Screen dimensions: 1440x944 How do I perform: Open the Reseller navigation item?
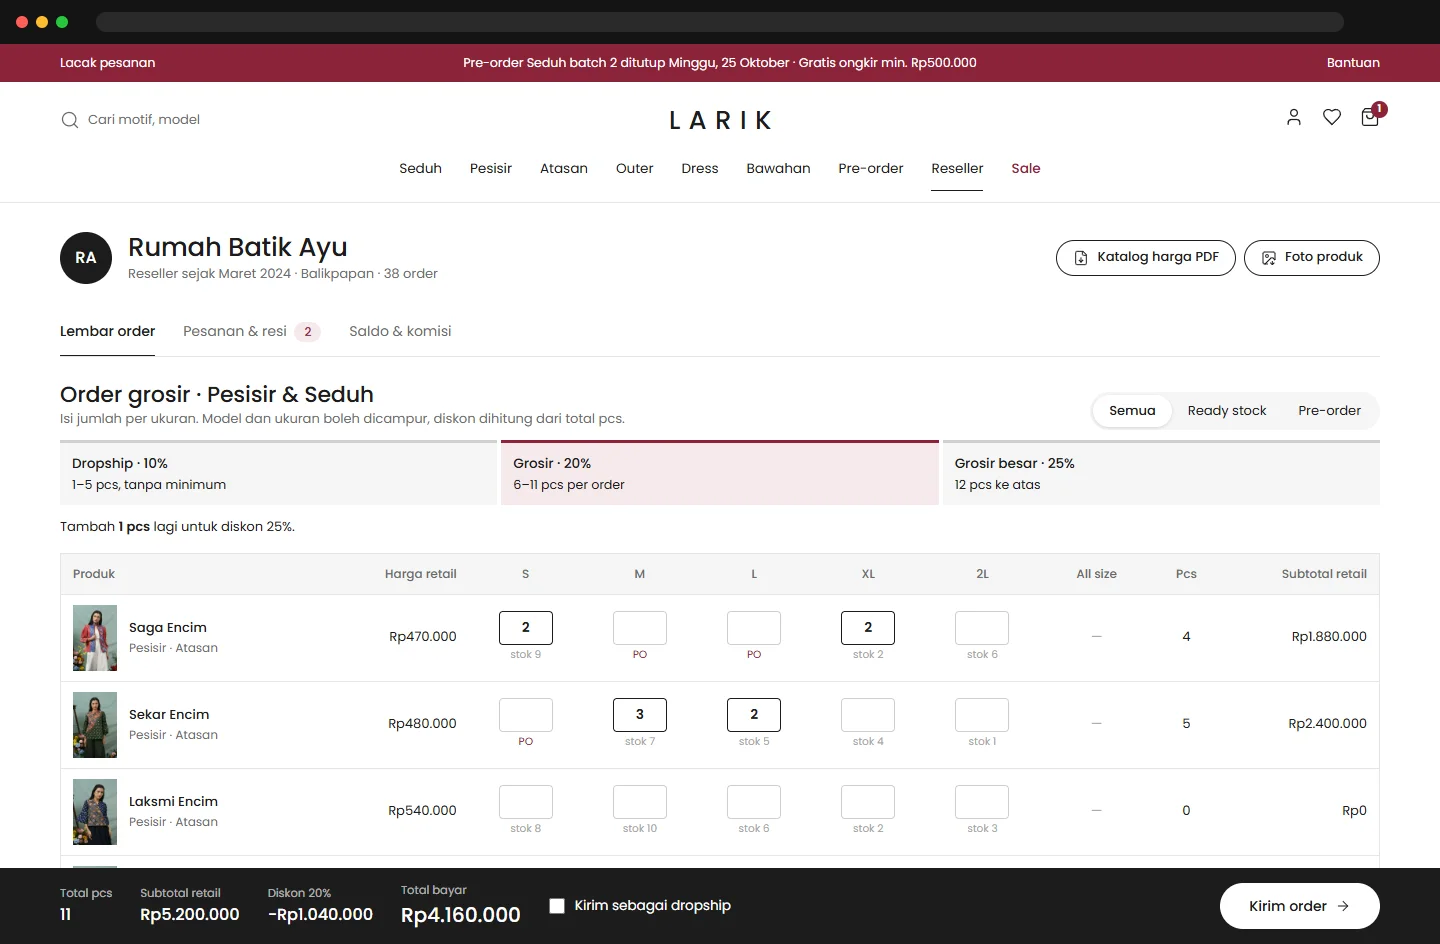957,168
